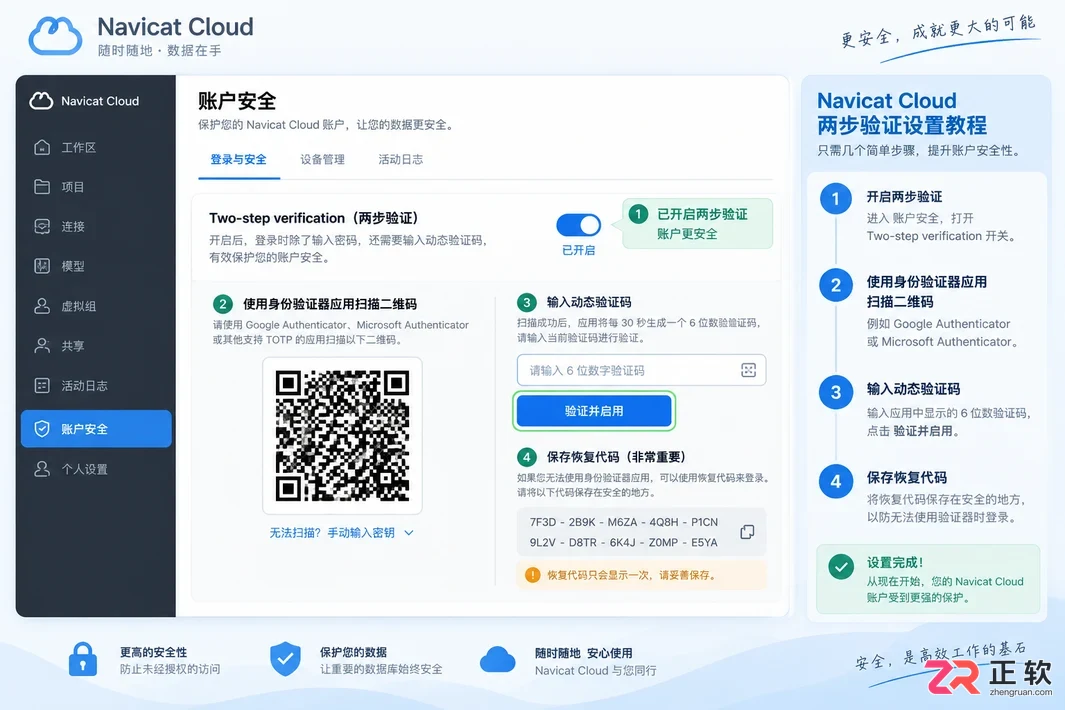1065x710 pixels.
Task: Click 验证并启用 button
Action: (594, 411)
